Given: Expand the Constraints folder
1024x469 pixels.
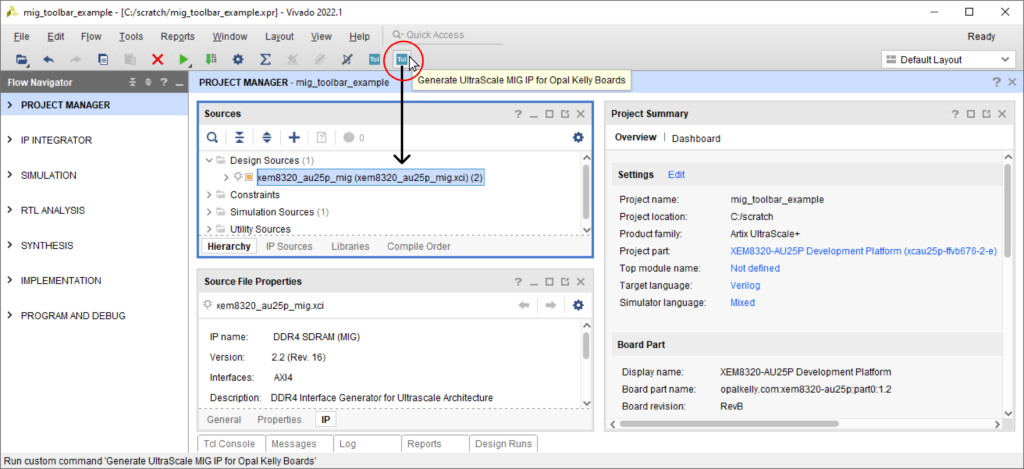Looking at the screenshot, I should click(x=209, y=195).
